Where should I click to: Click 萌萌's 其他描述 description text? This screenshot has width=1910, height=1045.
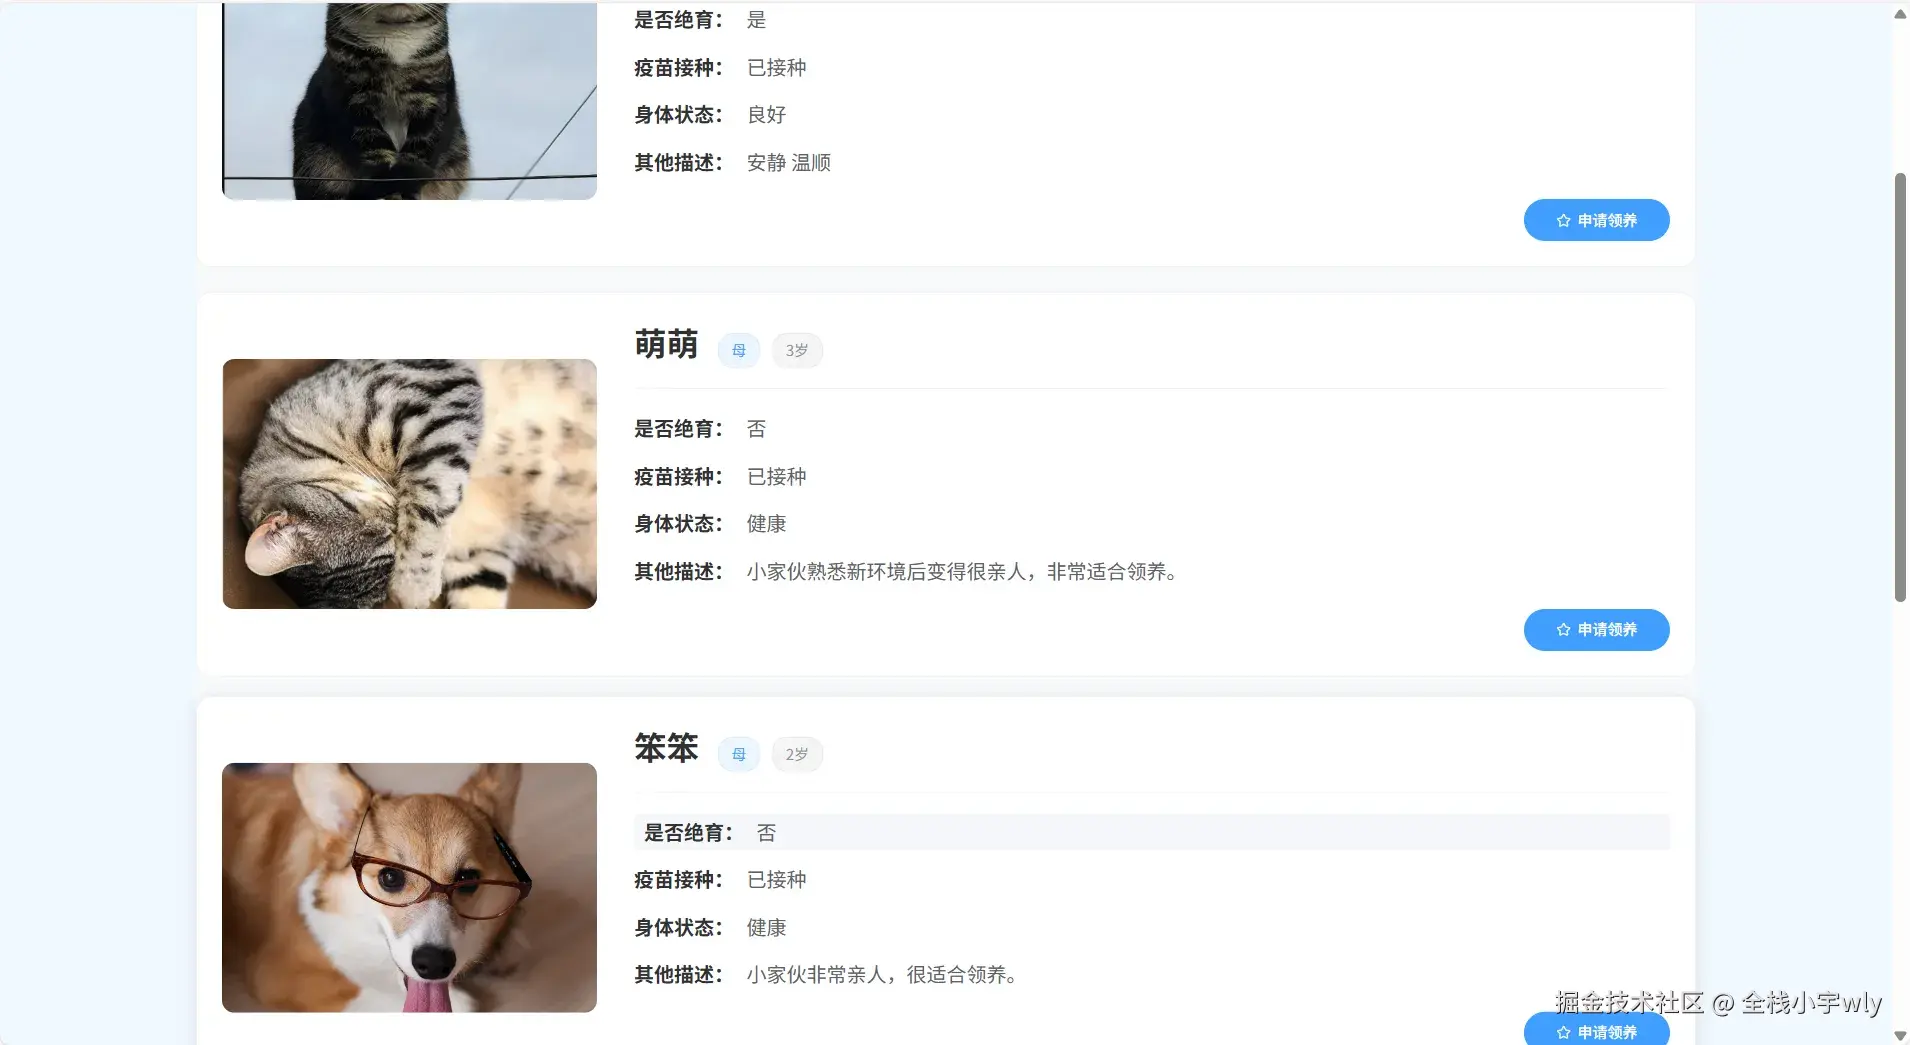point(964,572)
